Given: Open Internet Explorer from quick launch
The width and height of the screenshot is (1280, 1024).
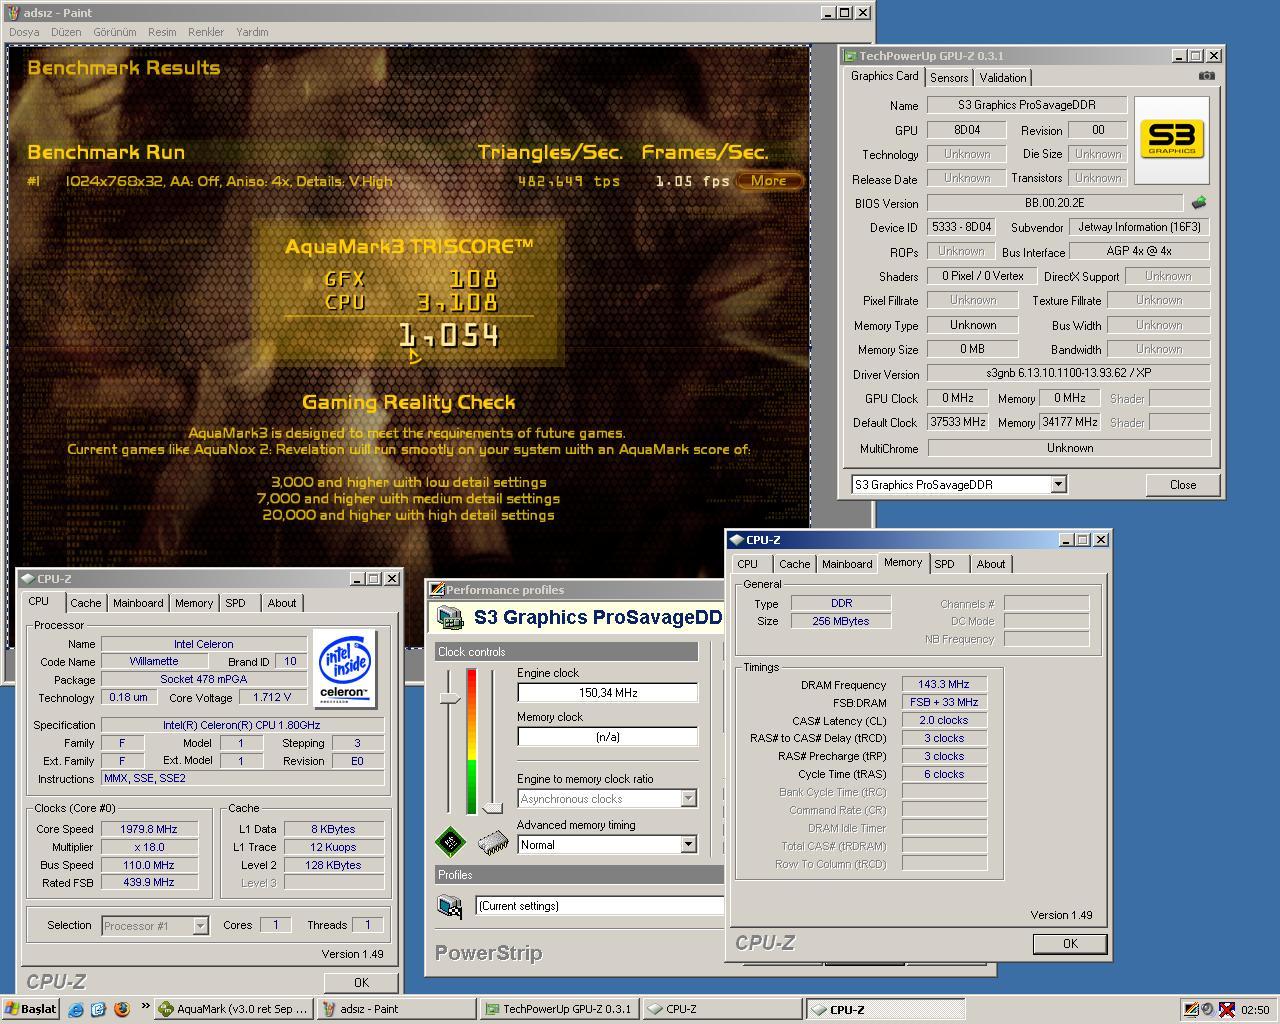Looking at the screenshot, I should 76,1010.
